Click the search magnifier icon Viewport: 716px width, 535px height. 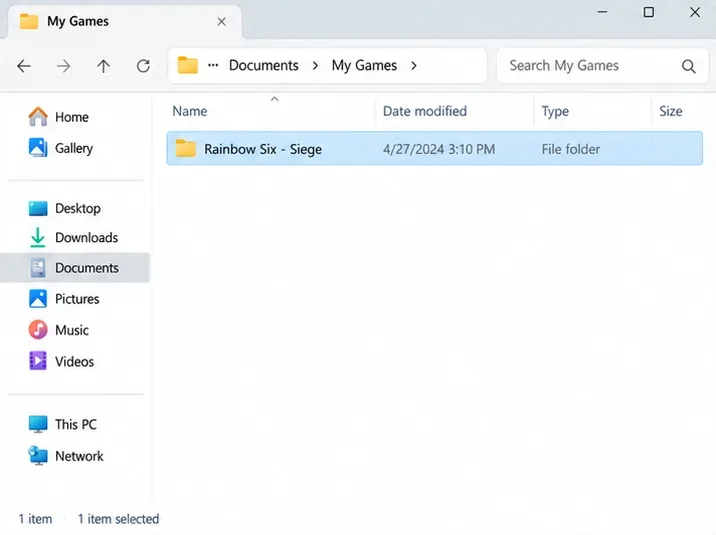click(689, 66)
